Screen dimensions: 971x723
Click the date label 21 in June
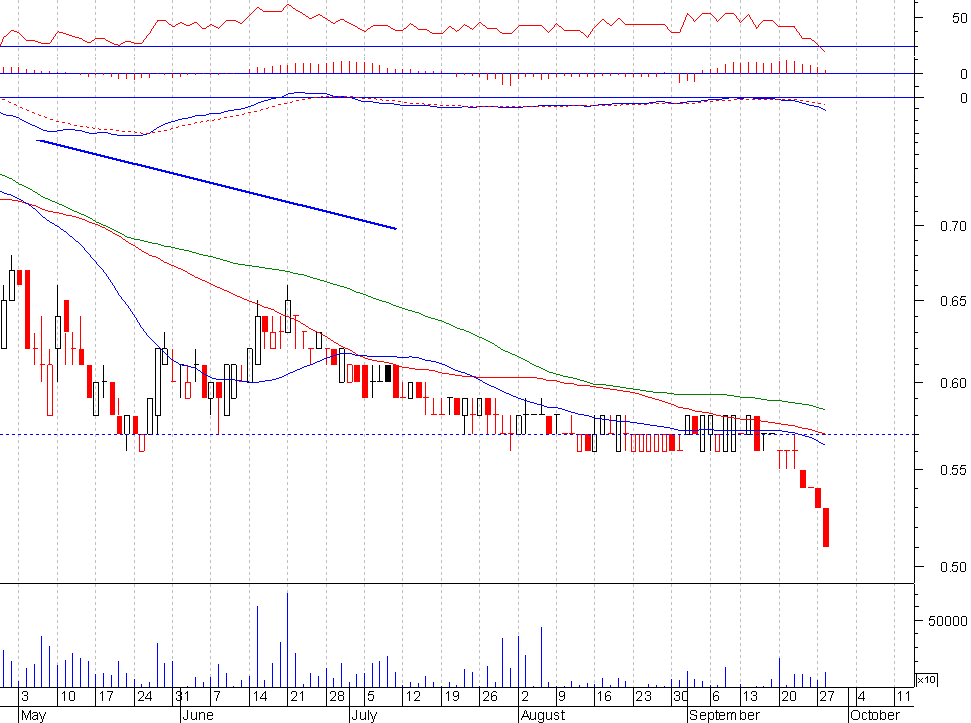pos(298,696)
